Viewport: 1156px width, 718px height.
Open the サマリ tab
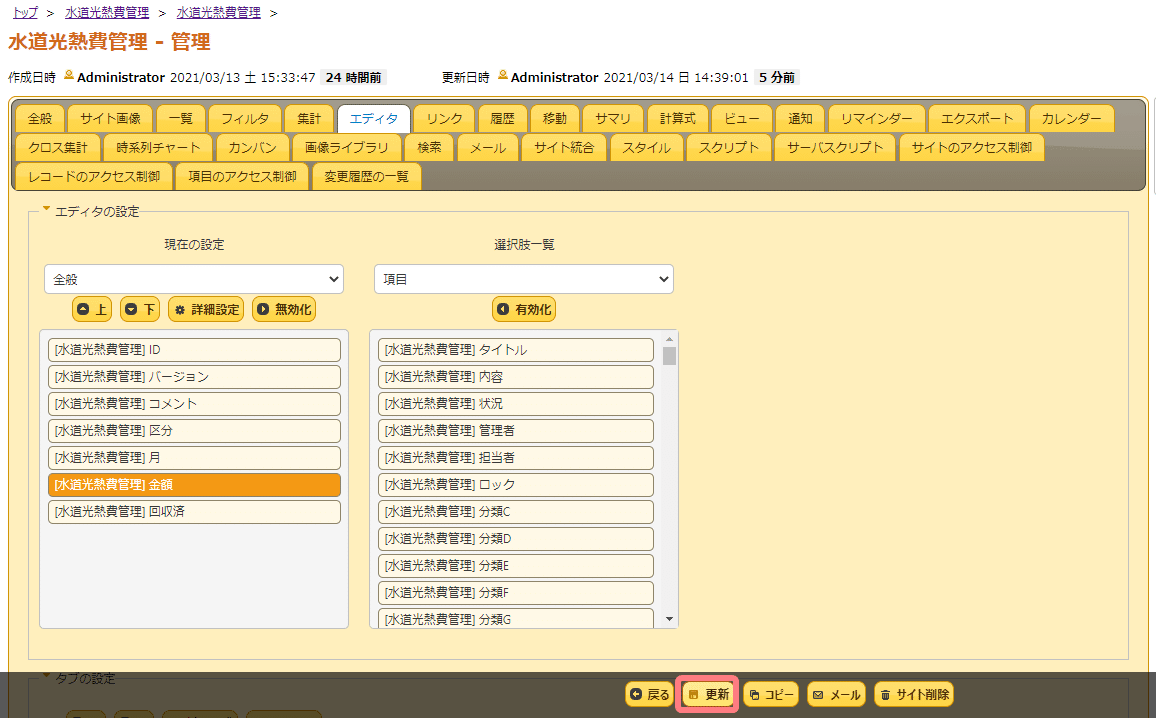pos(613,119)
